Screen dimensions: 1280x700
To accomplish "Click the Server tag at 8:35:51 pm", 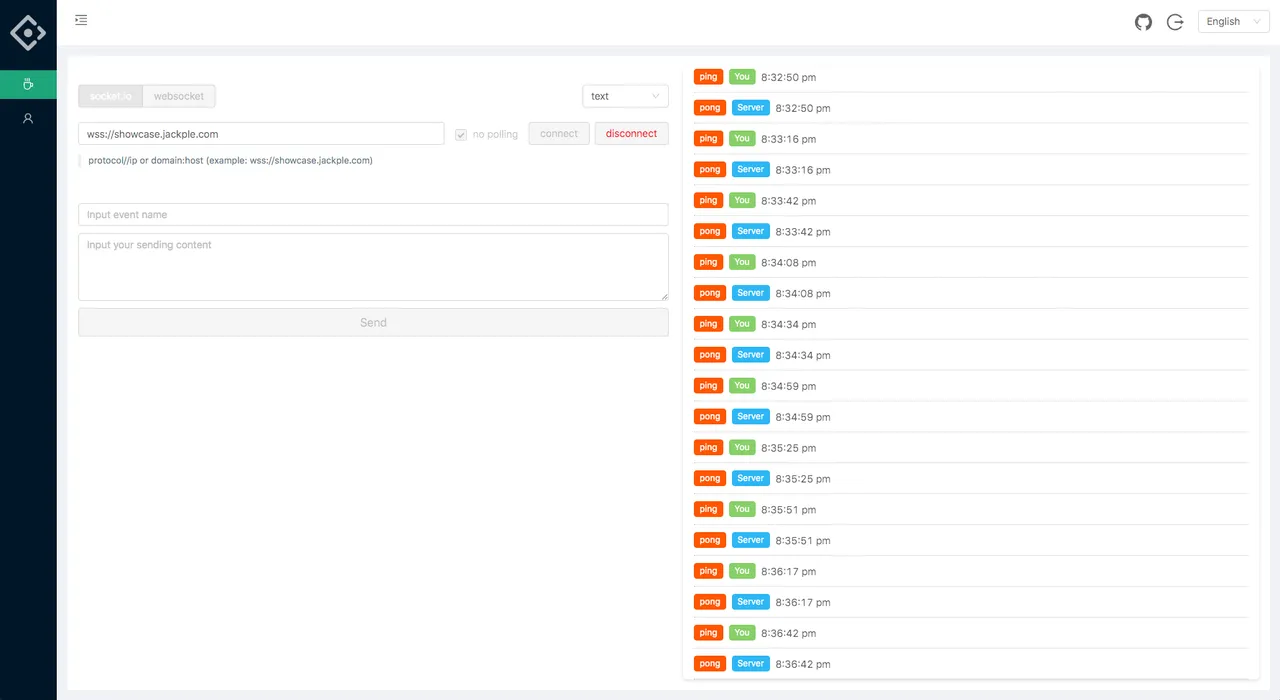I will (751, 540).
